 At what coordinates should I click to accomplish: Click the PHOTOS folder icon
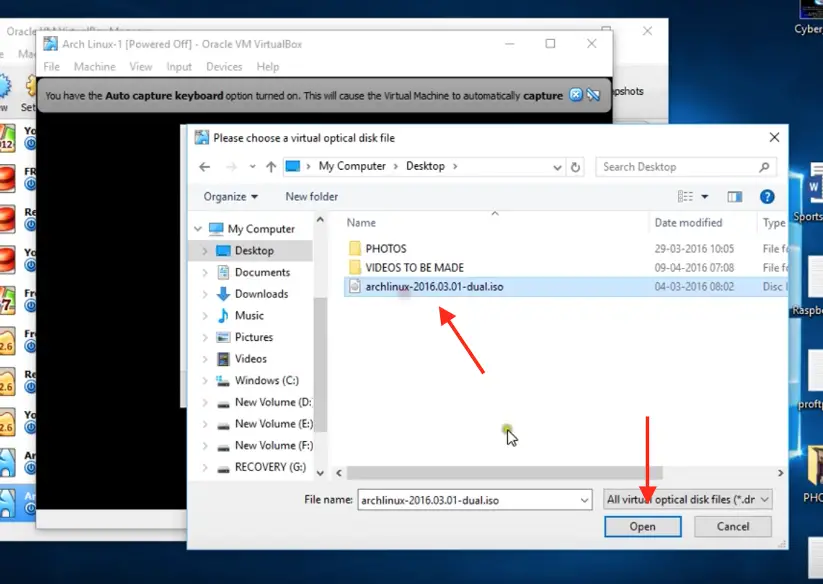tap(355, 248)
